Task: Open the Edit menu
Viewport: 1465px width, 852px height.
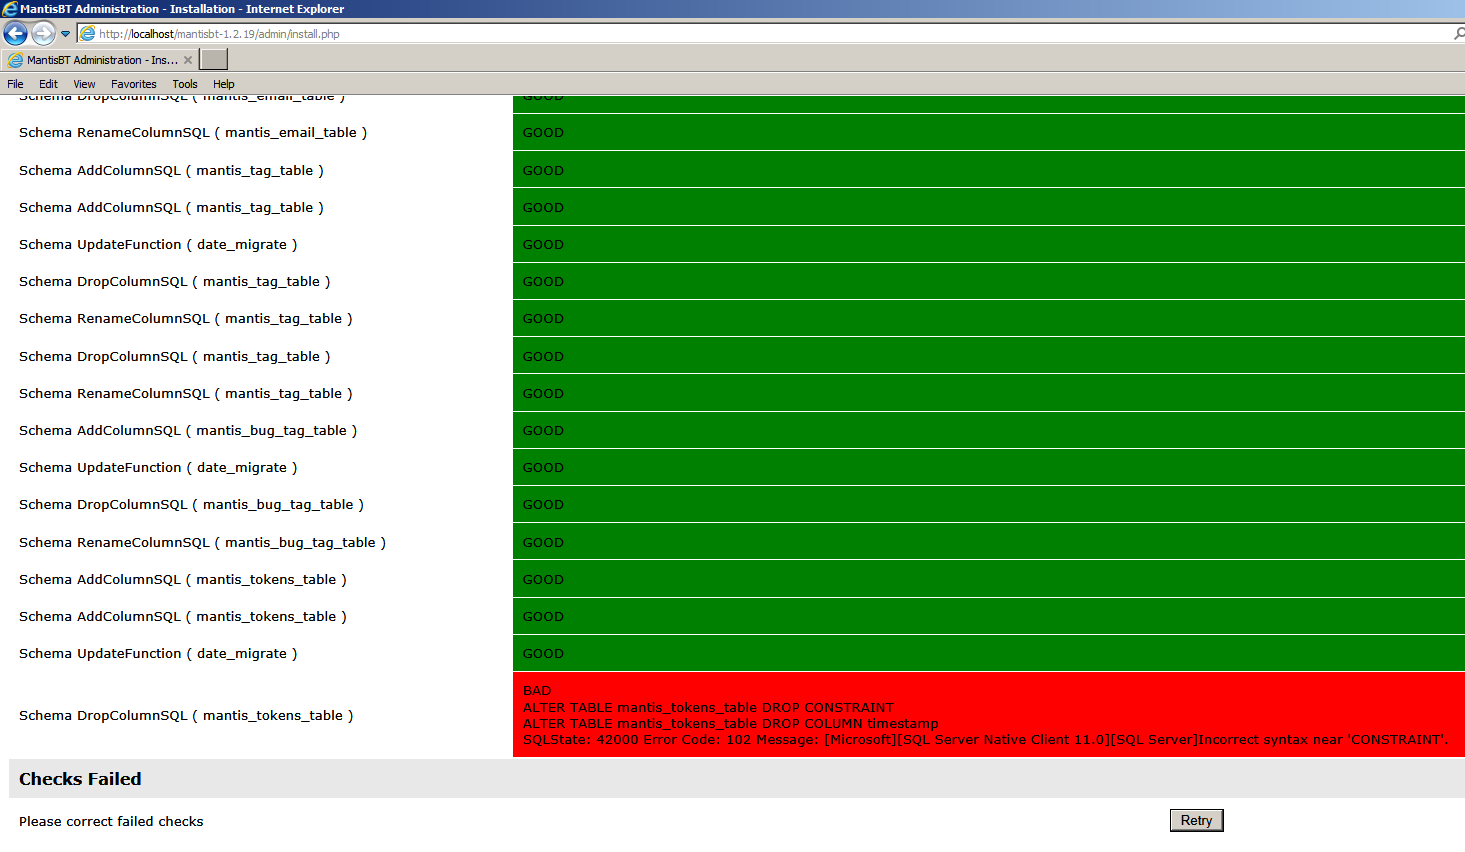Action: (48, 84)
